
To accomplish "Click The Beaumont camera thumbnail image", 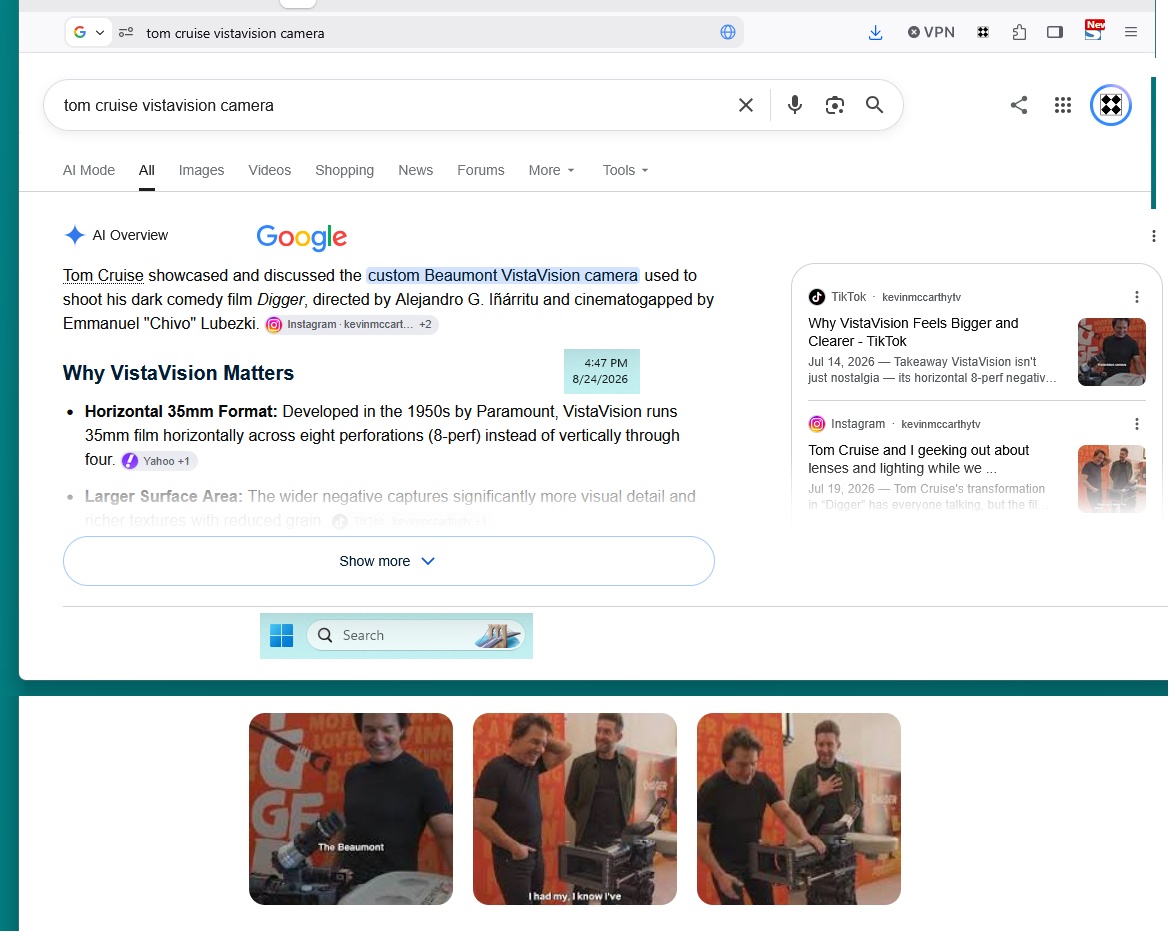I will coord(351,809).
